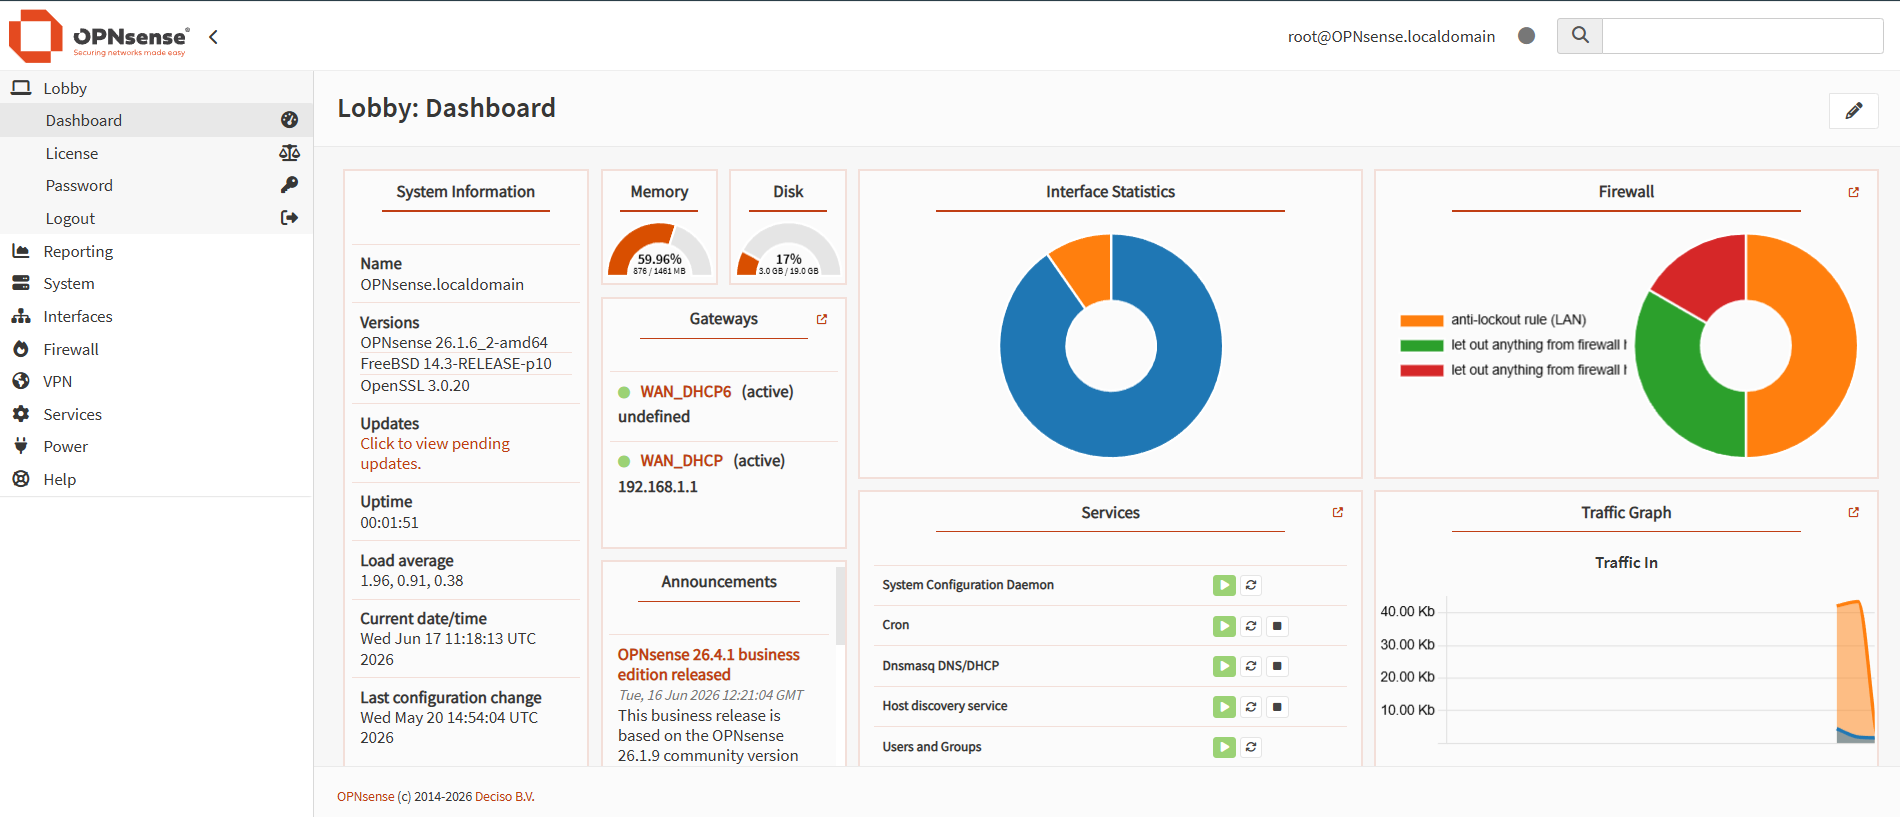Click the License scales icon

tap(289, 153)
